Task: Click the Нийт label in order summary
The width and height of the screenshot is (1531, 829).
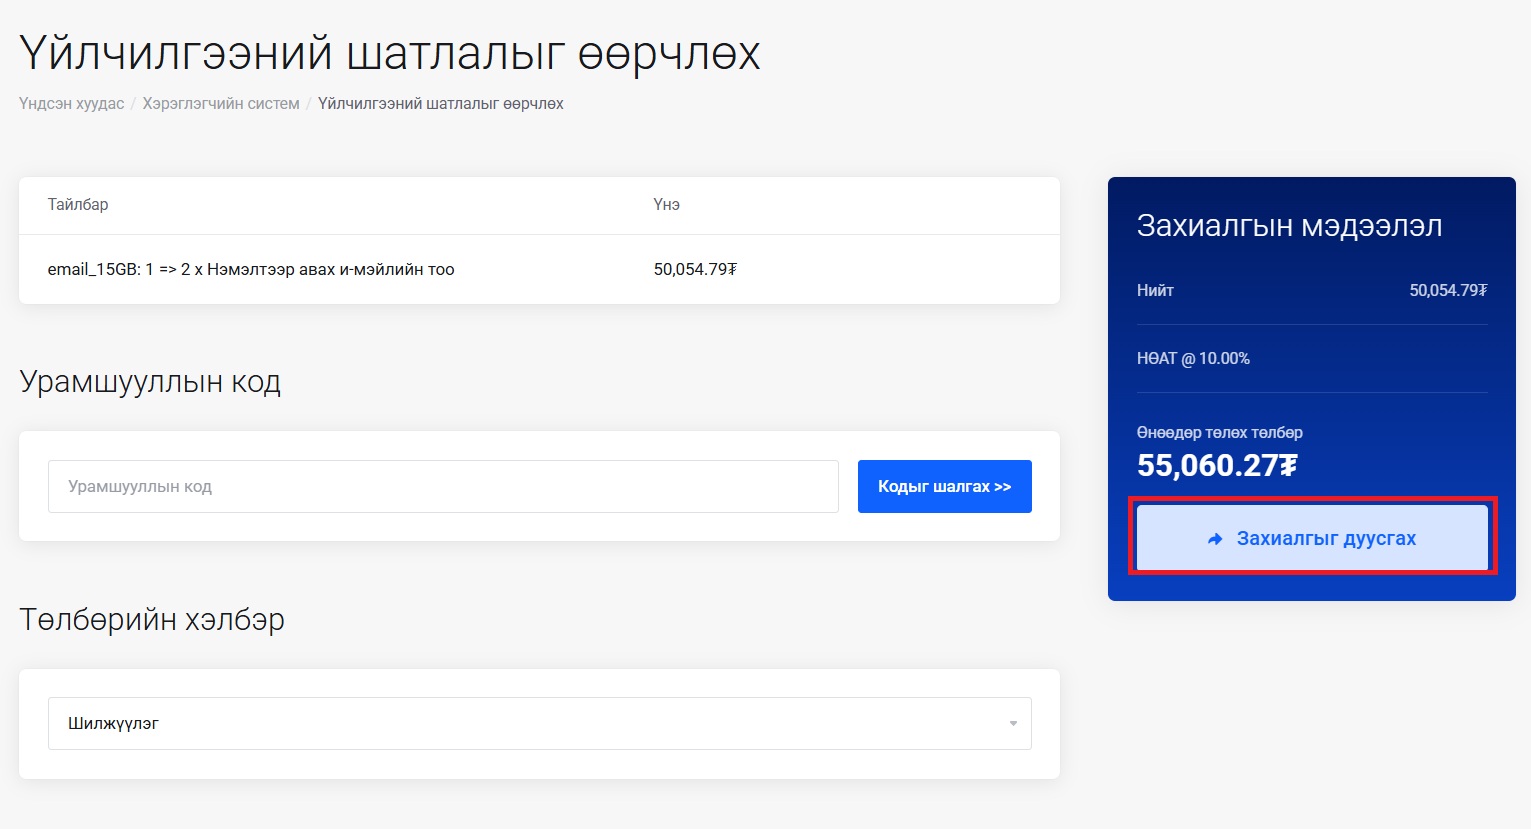Action: 1155,291
